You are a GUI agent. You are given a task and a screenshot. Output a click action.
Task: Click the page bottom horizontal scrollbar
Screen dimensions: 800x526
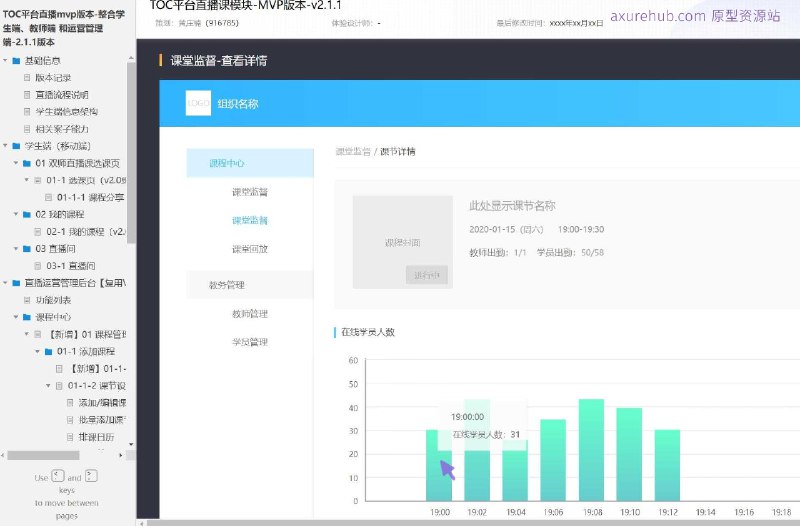click(472, 523)
